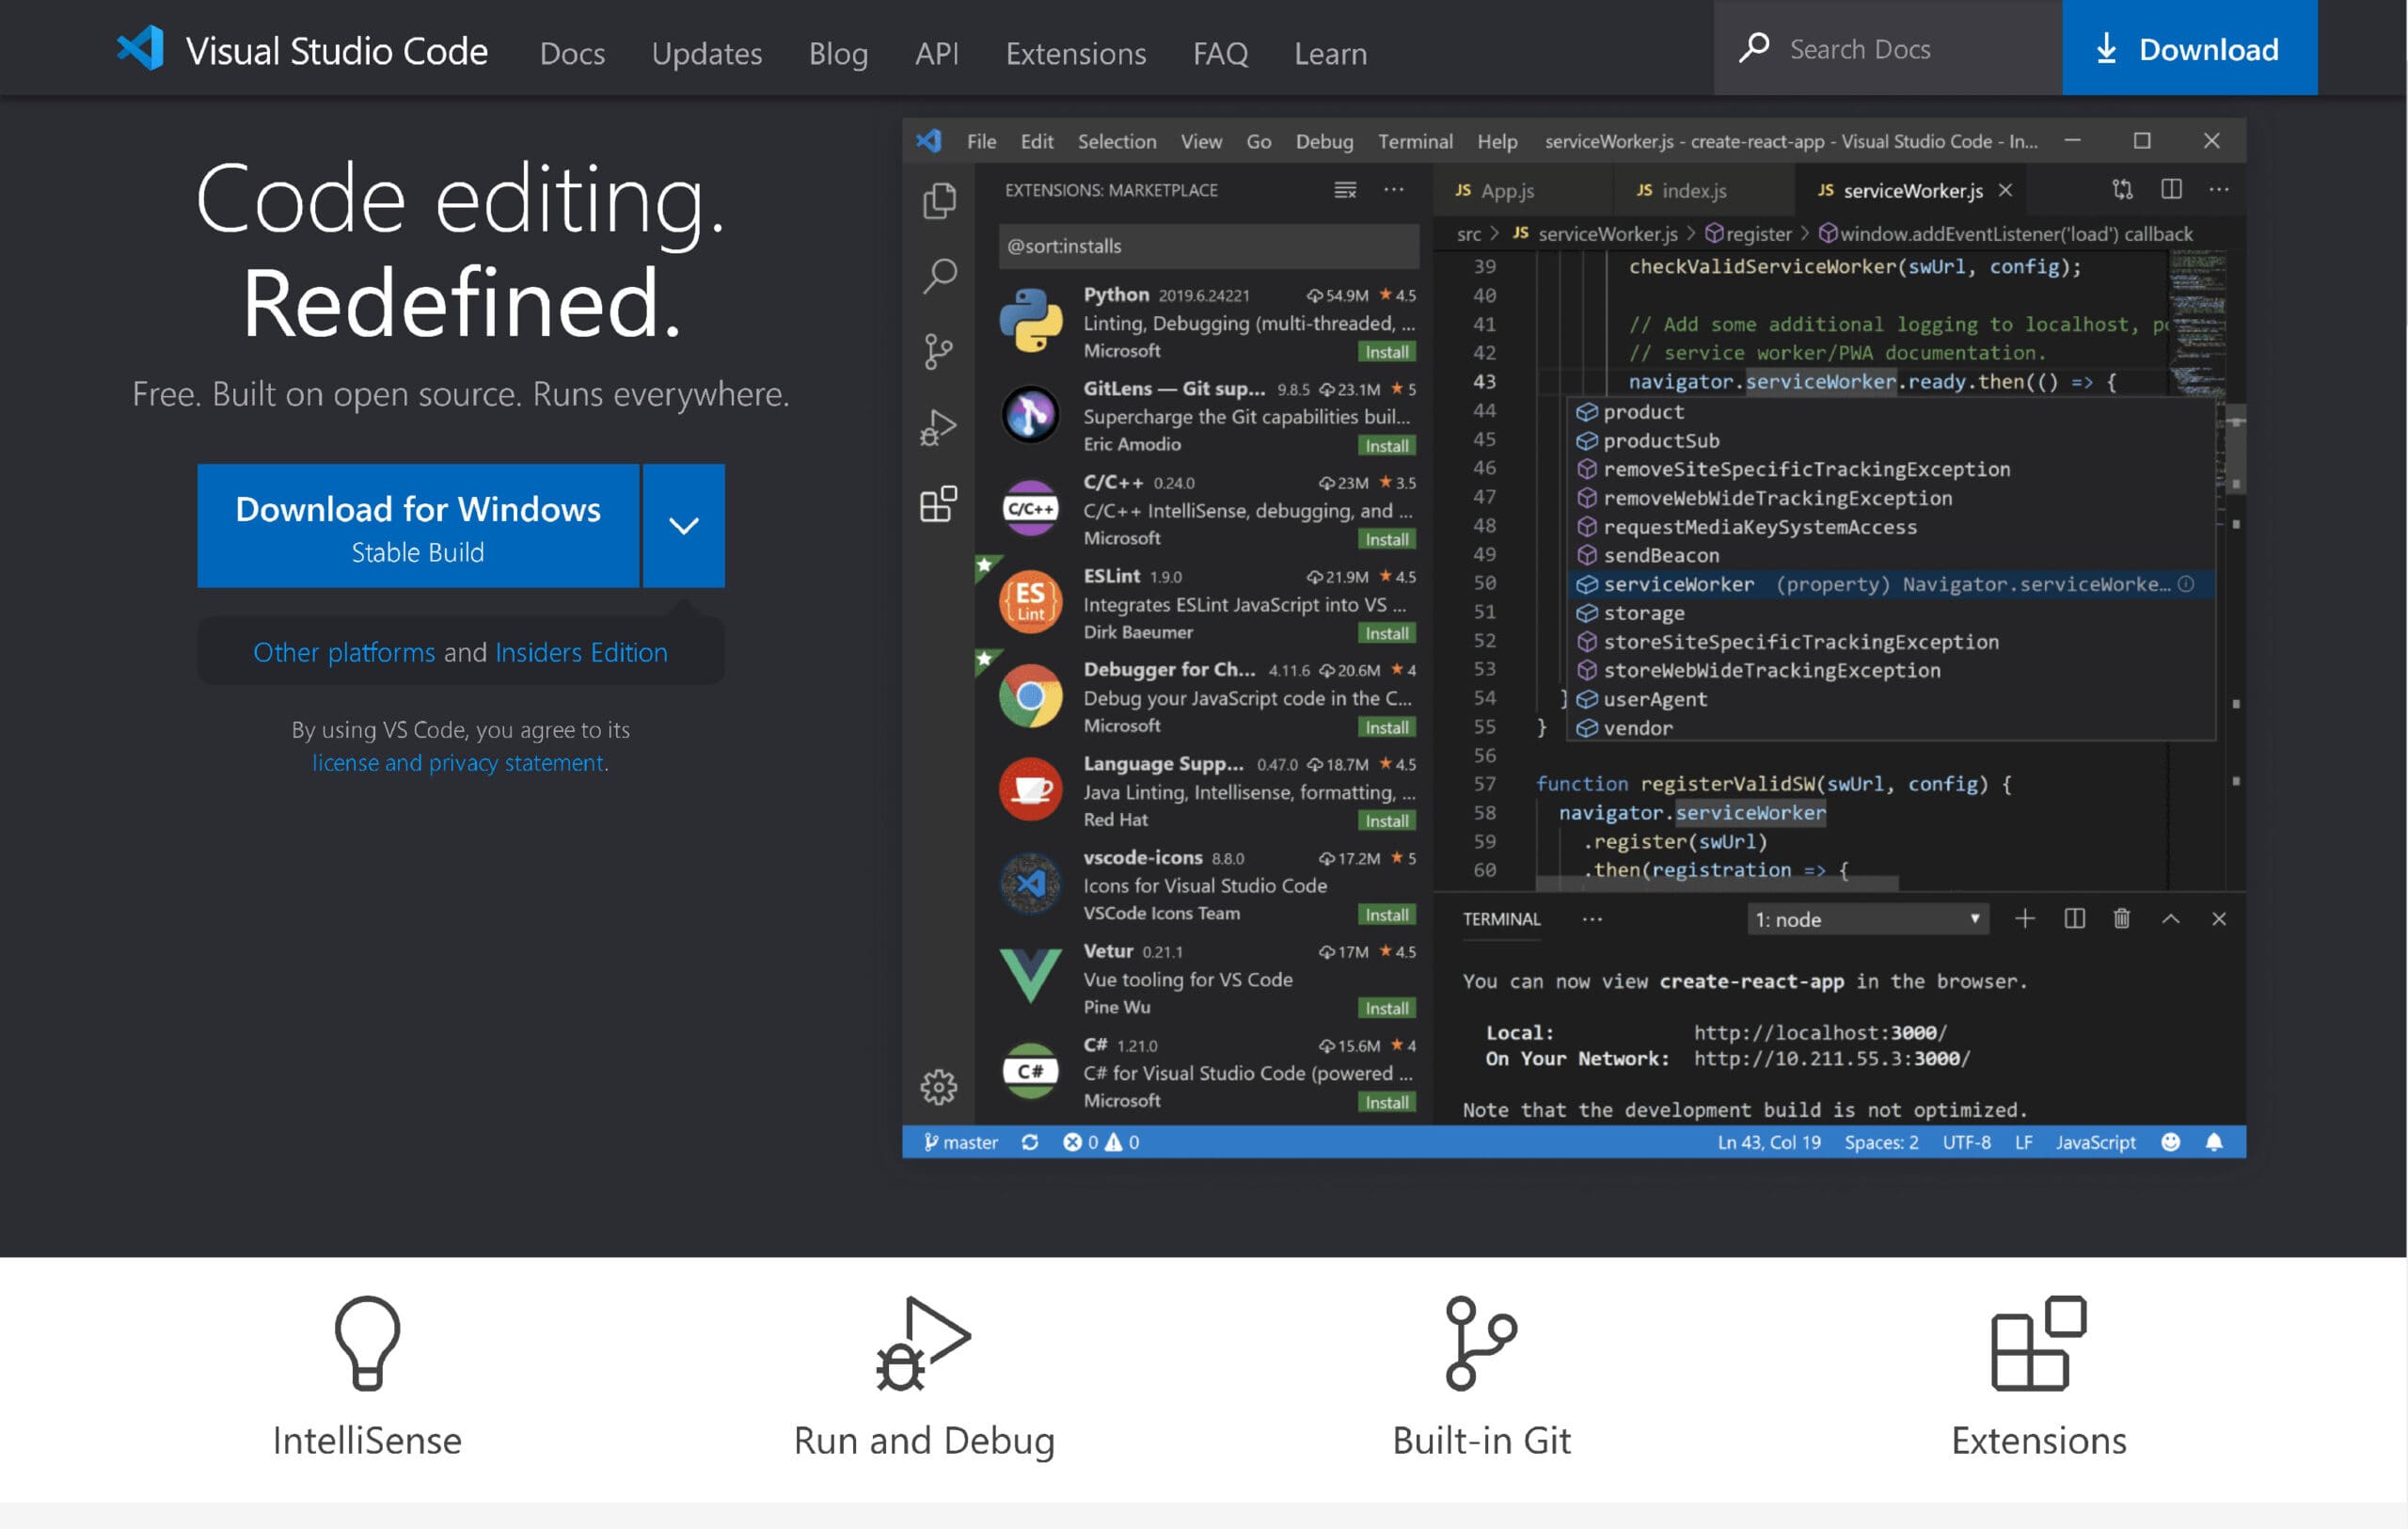Switch to the index.js tab

[x=1692, y=190]
